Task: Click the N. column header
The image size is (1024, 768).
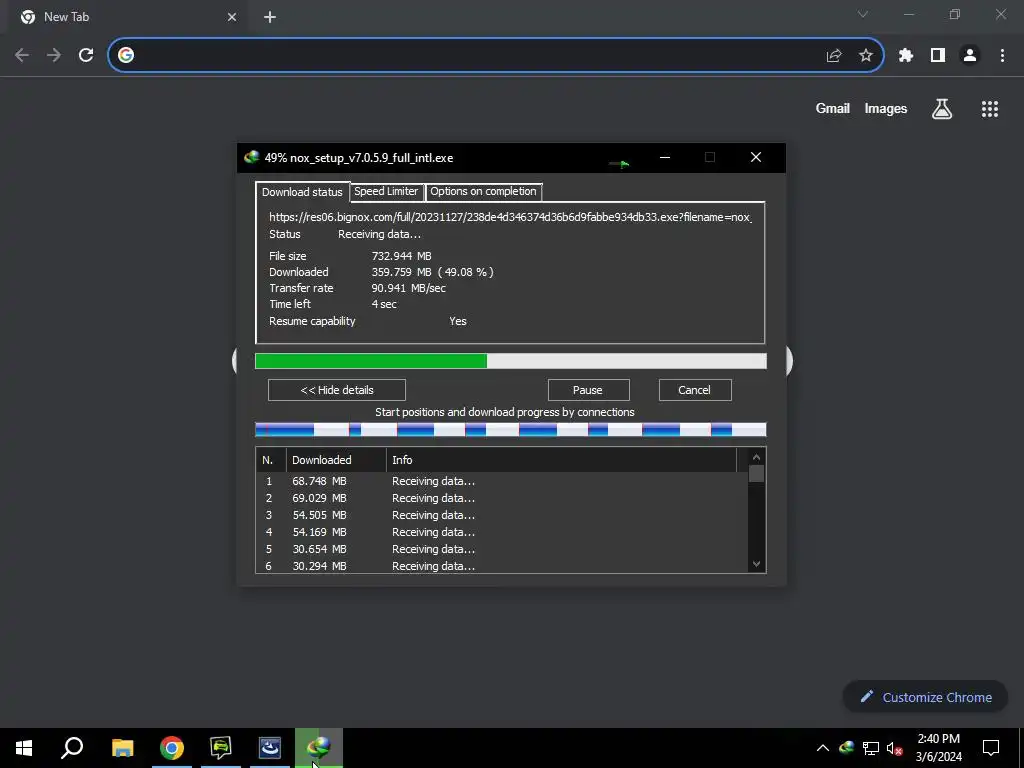Action: (x=270, y=460)
